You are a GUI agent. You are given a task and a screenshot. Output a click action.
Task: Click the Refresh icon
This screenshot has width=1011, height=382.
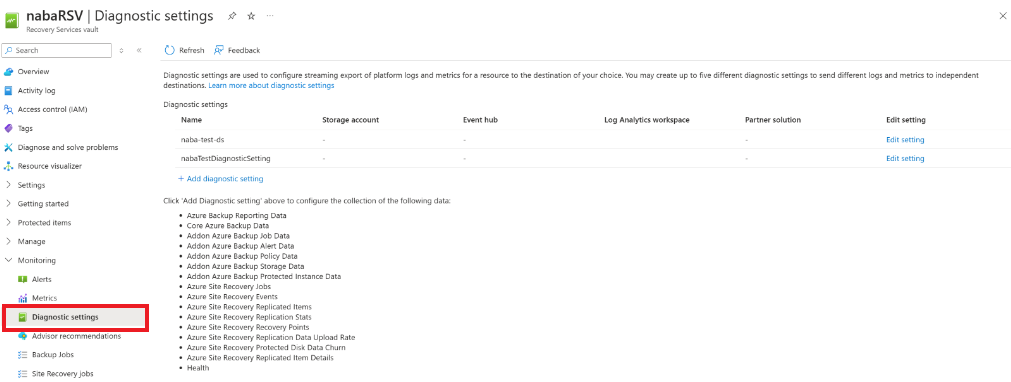click(170, 50)
